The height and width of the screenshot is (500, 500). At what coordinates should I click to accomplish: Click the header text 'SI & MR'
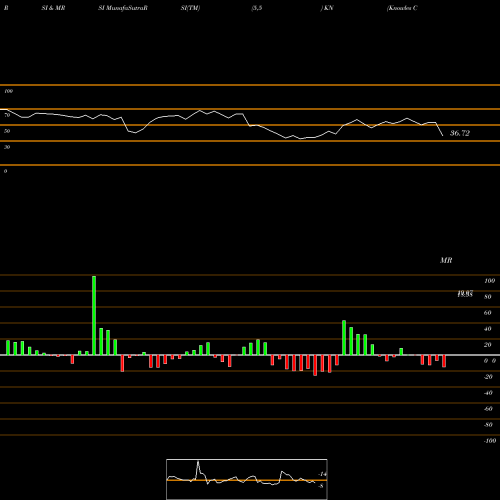pos(53,8)
